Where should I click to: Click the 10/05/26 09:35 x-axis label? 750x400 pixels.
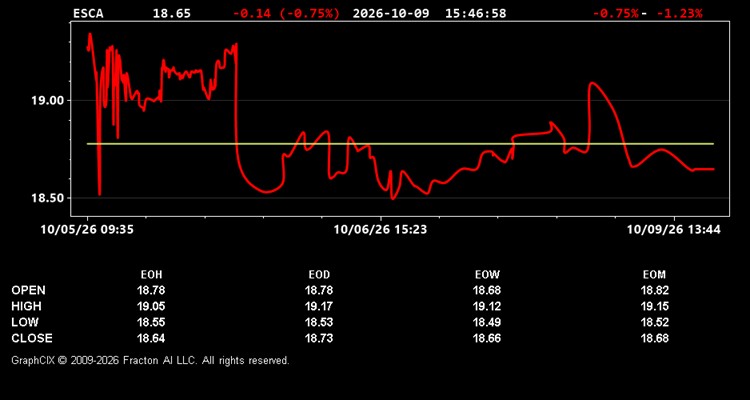pos(87,230)
